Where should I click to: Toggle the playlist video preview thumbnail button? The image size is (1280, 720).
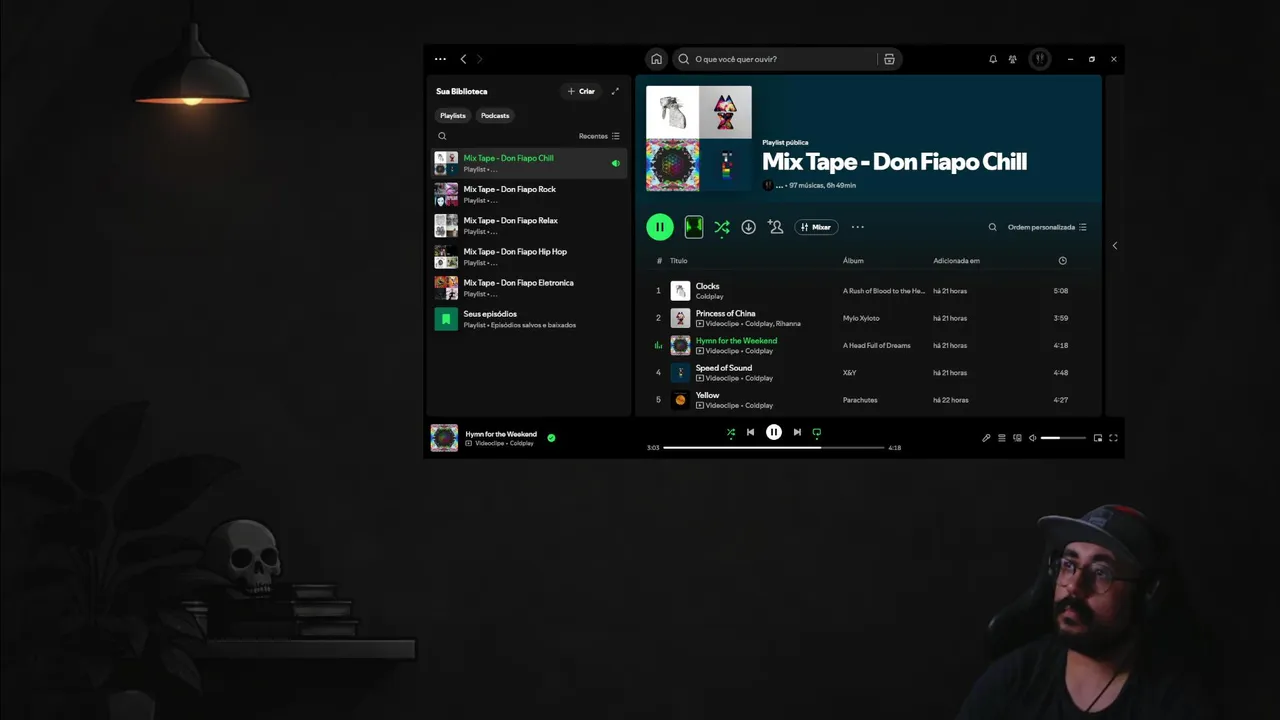694,227
